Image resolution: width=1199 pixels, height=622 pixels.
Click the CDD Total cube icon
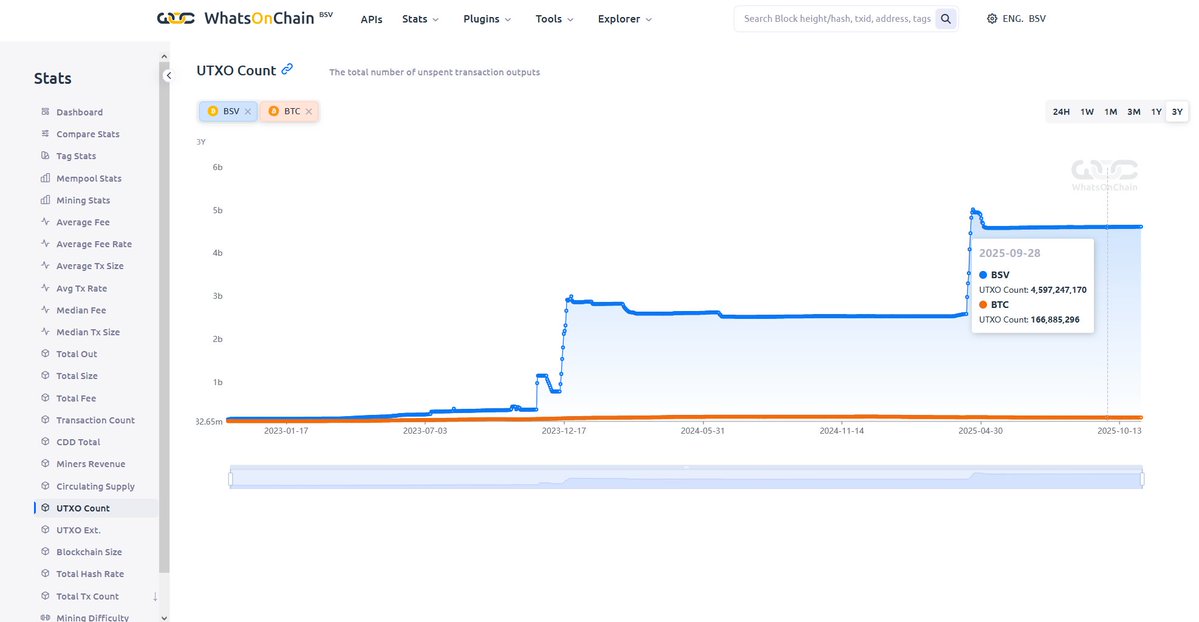click(x=45, y=441)
